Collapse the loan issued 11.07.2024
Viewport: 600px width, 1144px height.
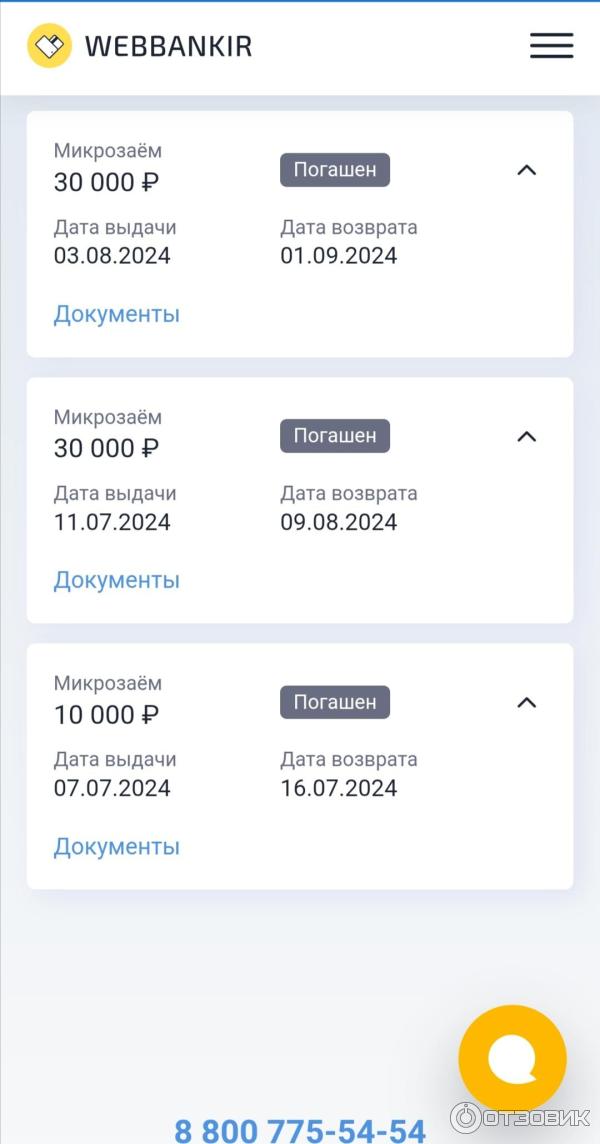click(526, 436)
